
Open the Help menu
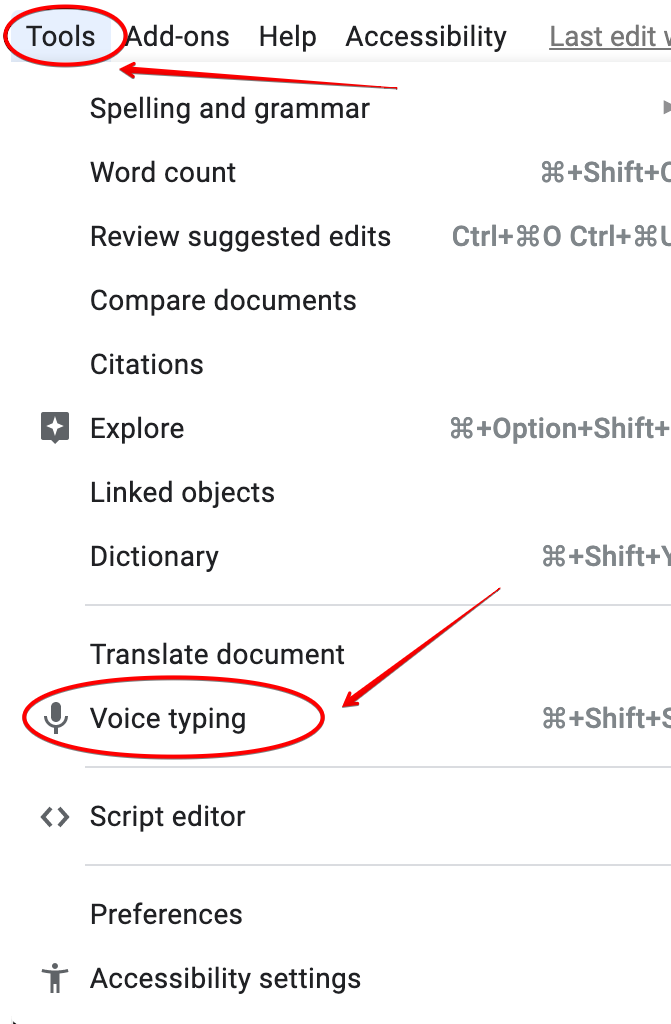point(287,37)
